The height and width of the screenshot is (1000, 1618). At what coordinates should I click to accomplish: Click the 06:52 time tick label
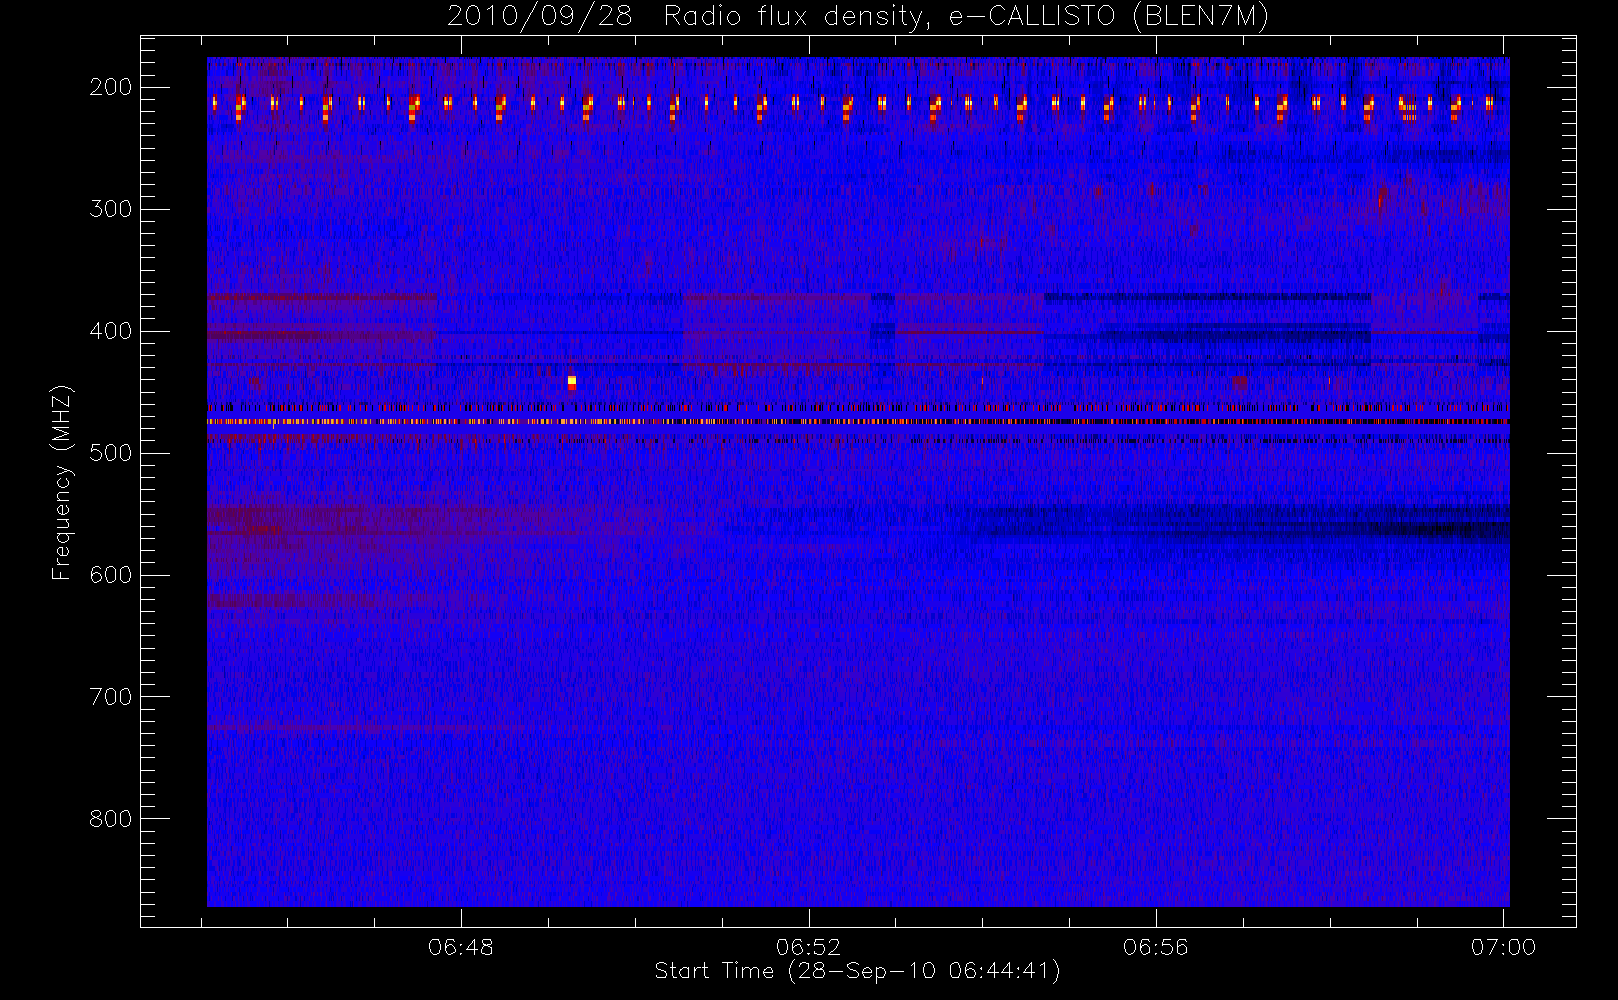click(x=808, y=947)
